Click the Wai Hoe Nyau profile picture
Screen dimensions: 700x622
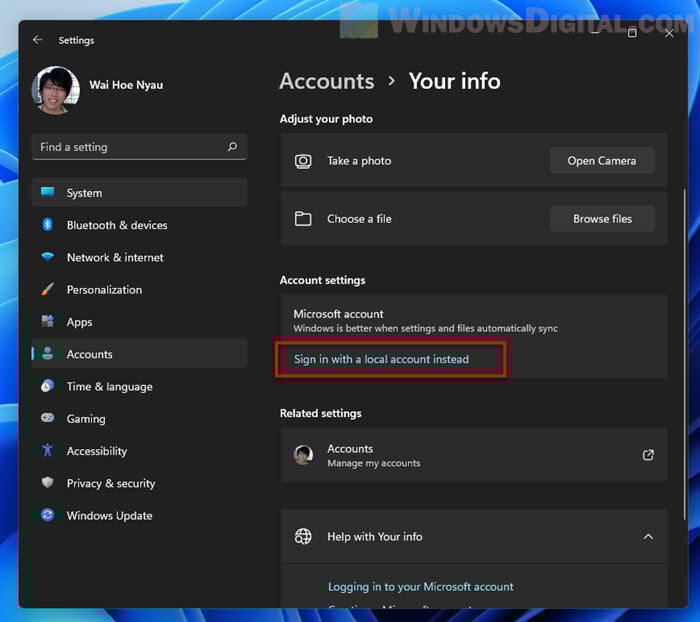(55, 90)
